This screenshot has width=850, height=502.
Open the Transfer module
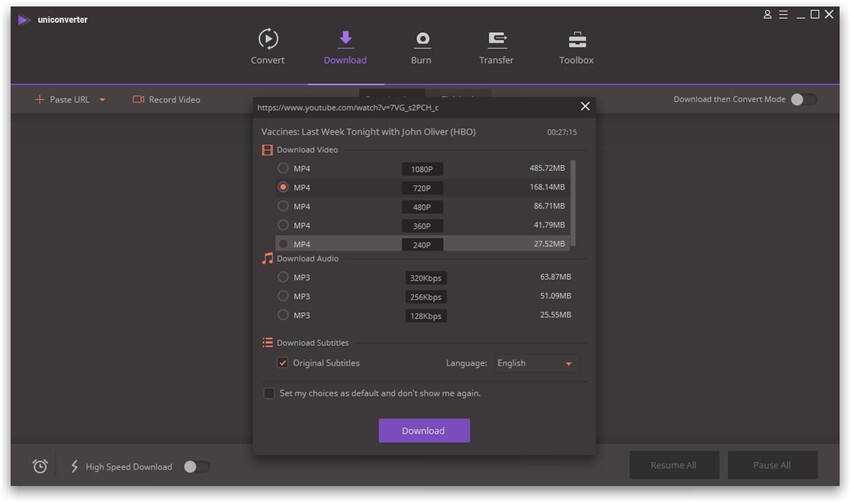pyautogui.click(x=496, y=39)
